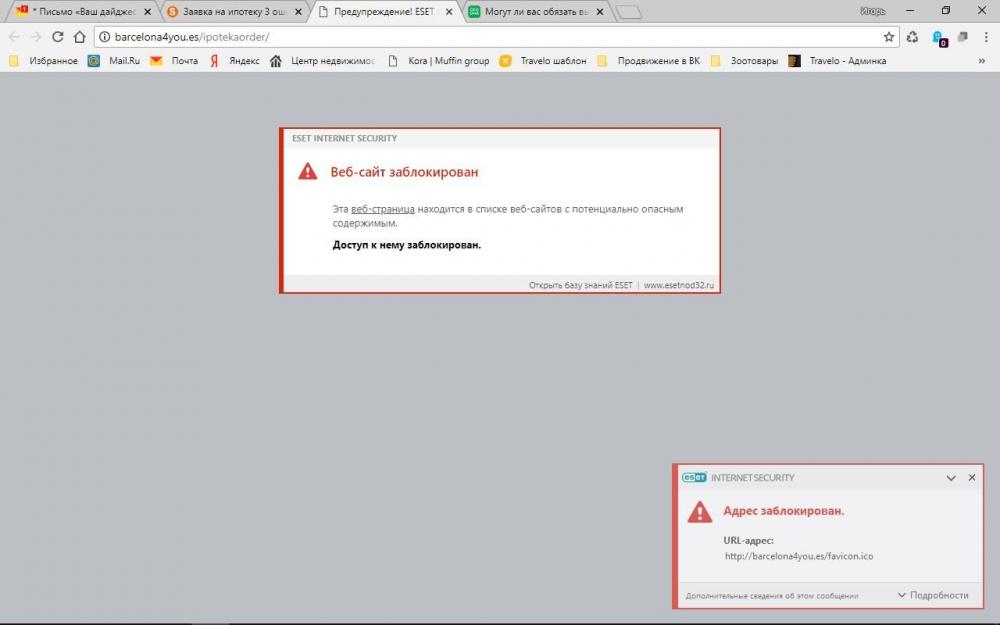Open the Mail.Ru bookmark
The height and width of the screenshot is (625, 1000).
[114, 61]
